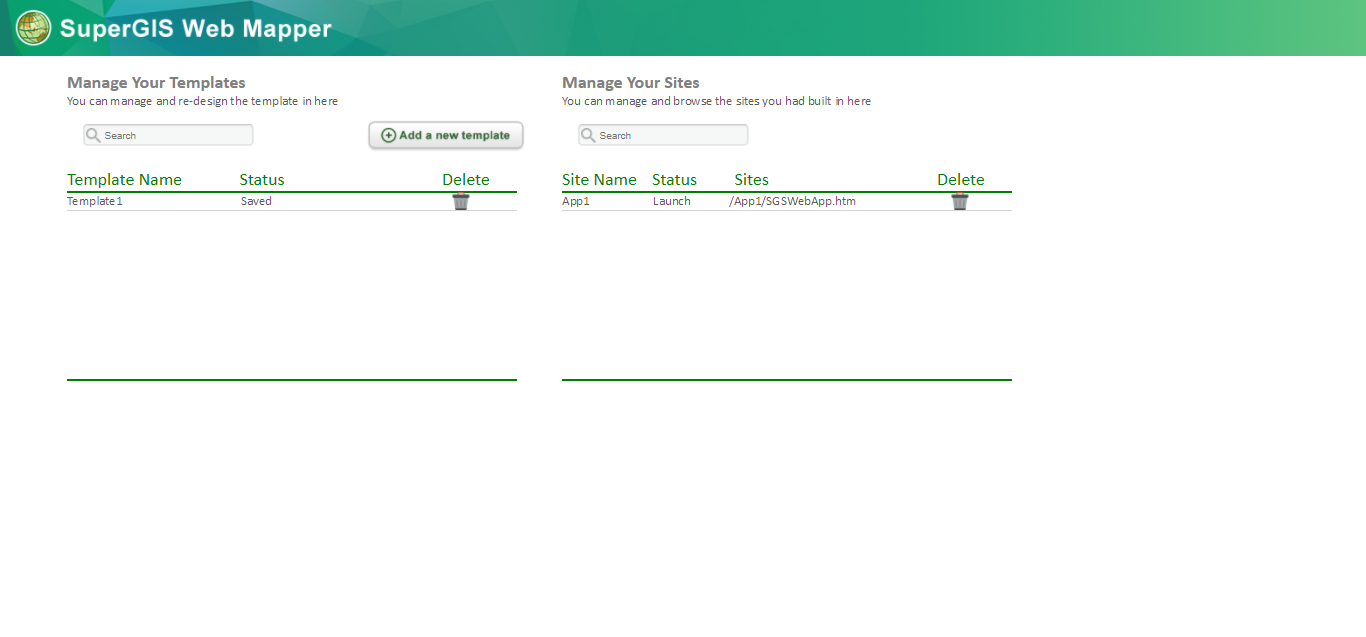Click the magnifier icon in sites search
1366x637 pixels.
(x=589, y=135)
